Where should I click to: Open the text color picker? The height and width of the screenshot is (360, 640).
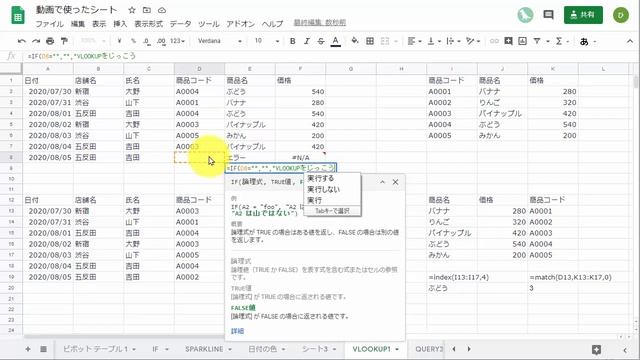[336, 41]
